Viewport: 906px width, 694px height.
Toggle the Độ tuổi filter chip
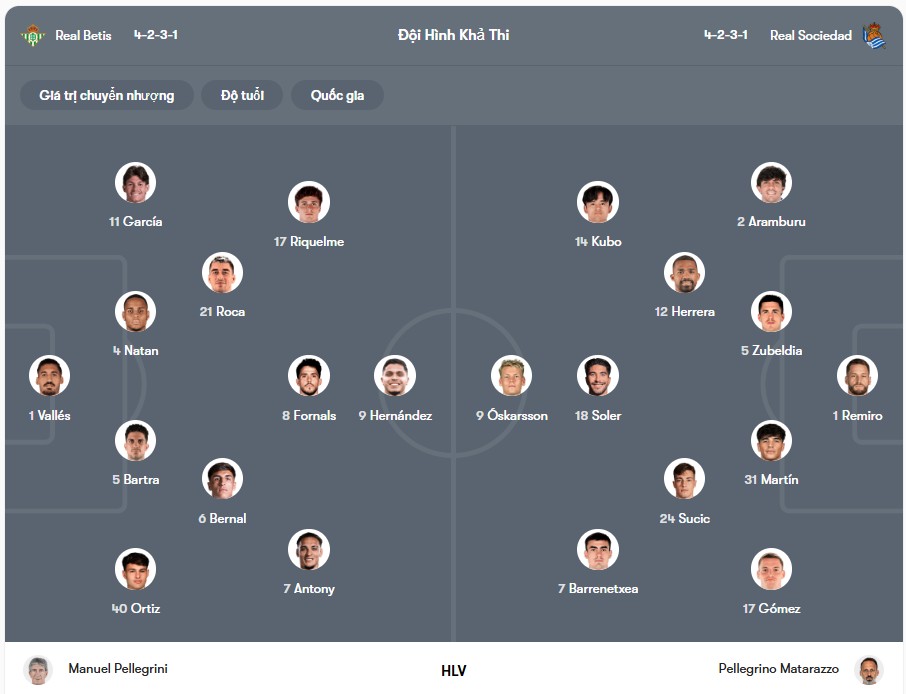point(242,95)
